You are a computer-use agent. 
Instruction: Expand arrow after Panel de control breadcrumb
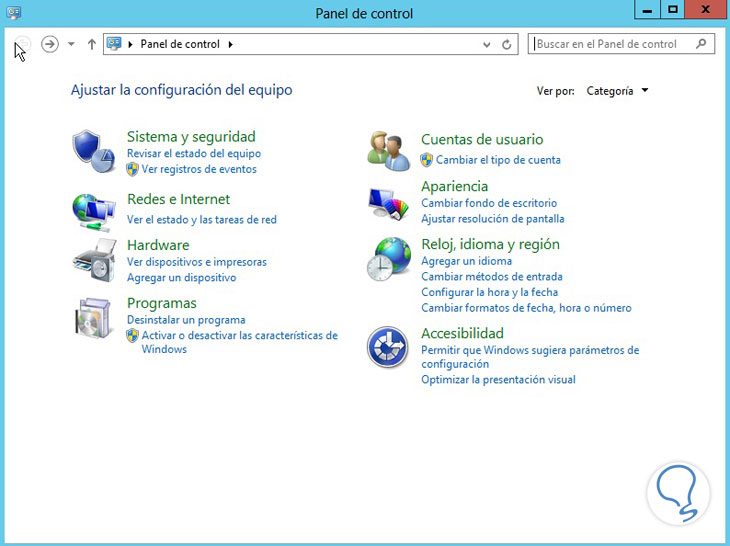tap(230, 44)
